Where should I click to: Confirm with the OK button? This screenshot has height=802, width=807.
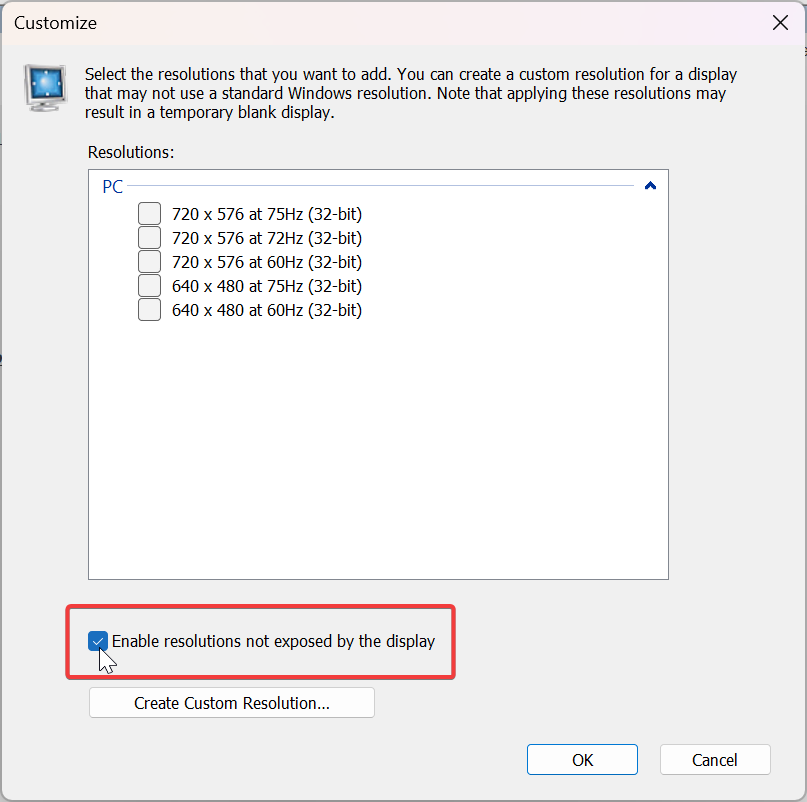582,760
